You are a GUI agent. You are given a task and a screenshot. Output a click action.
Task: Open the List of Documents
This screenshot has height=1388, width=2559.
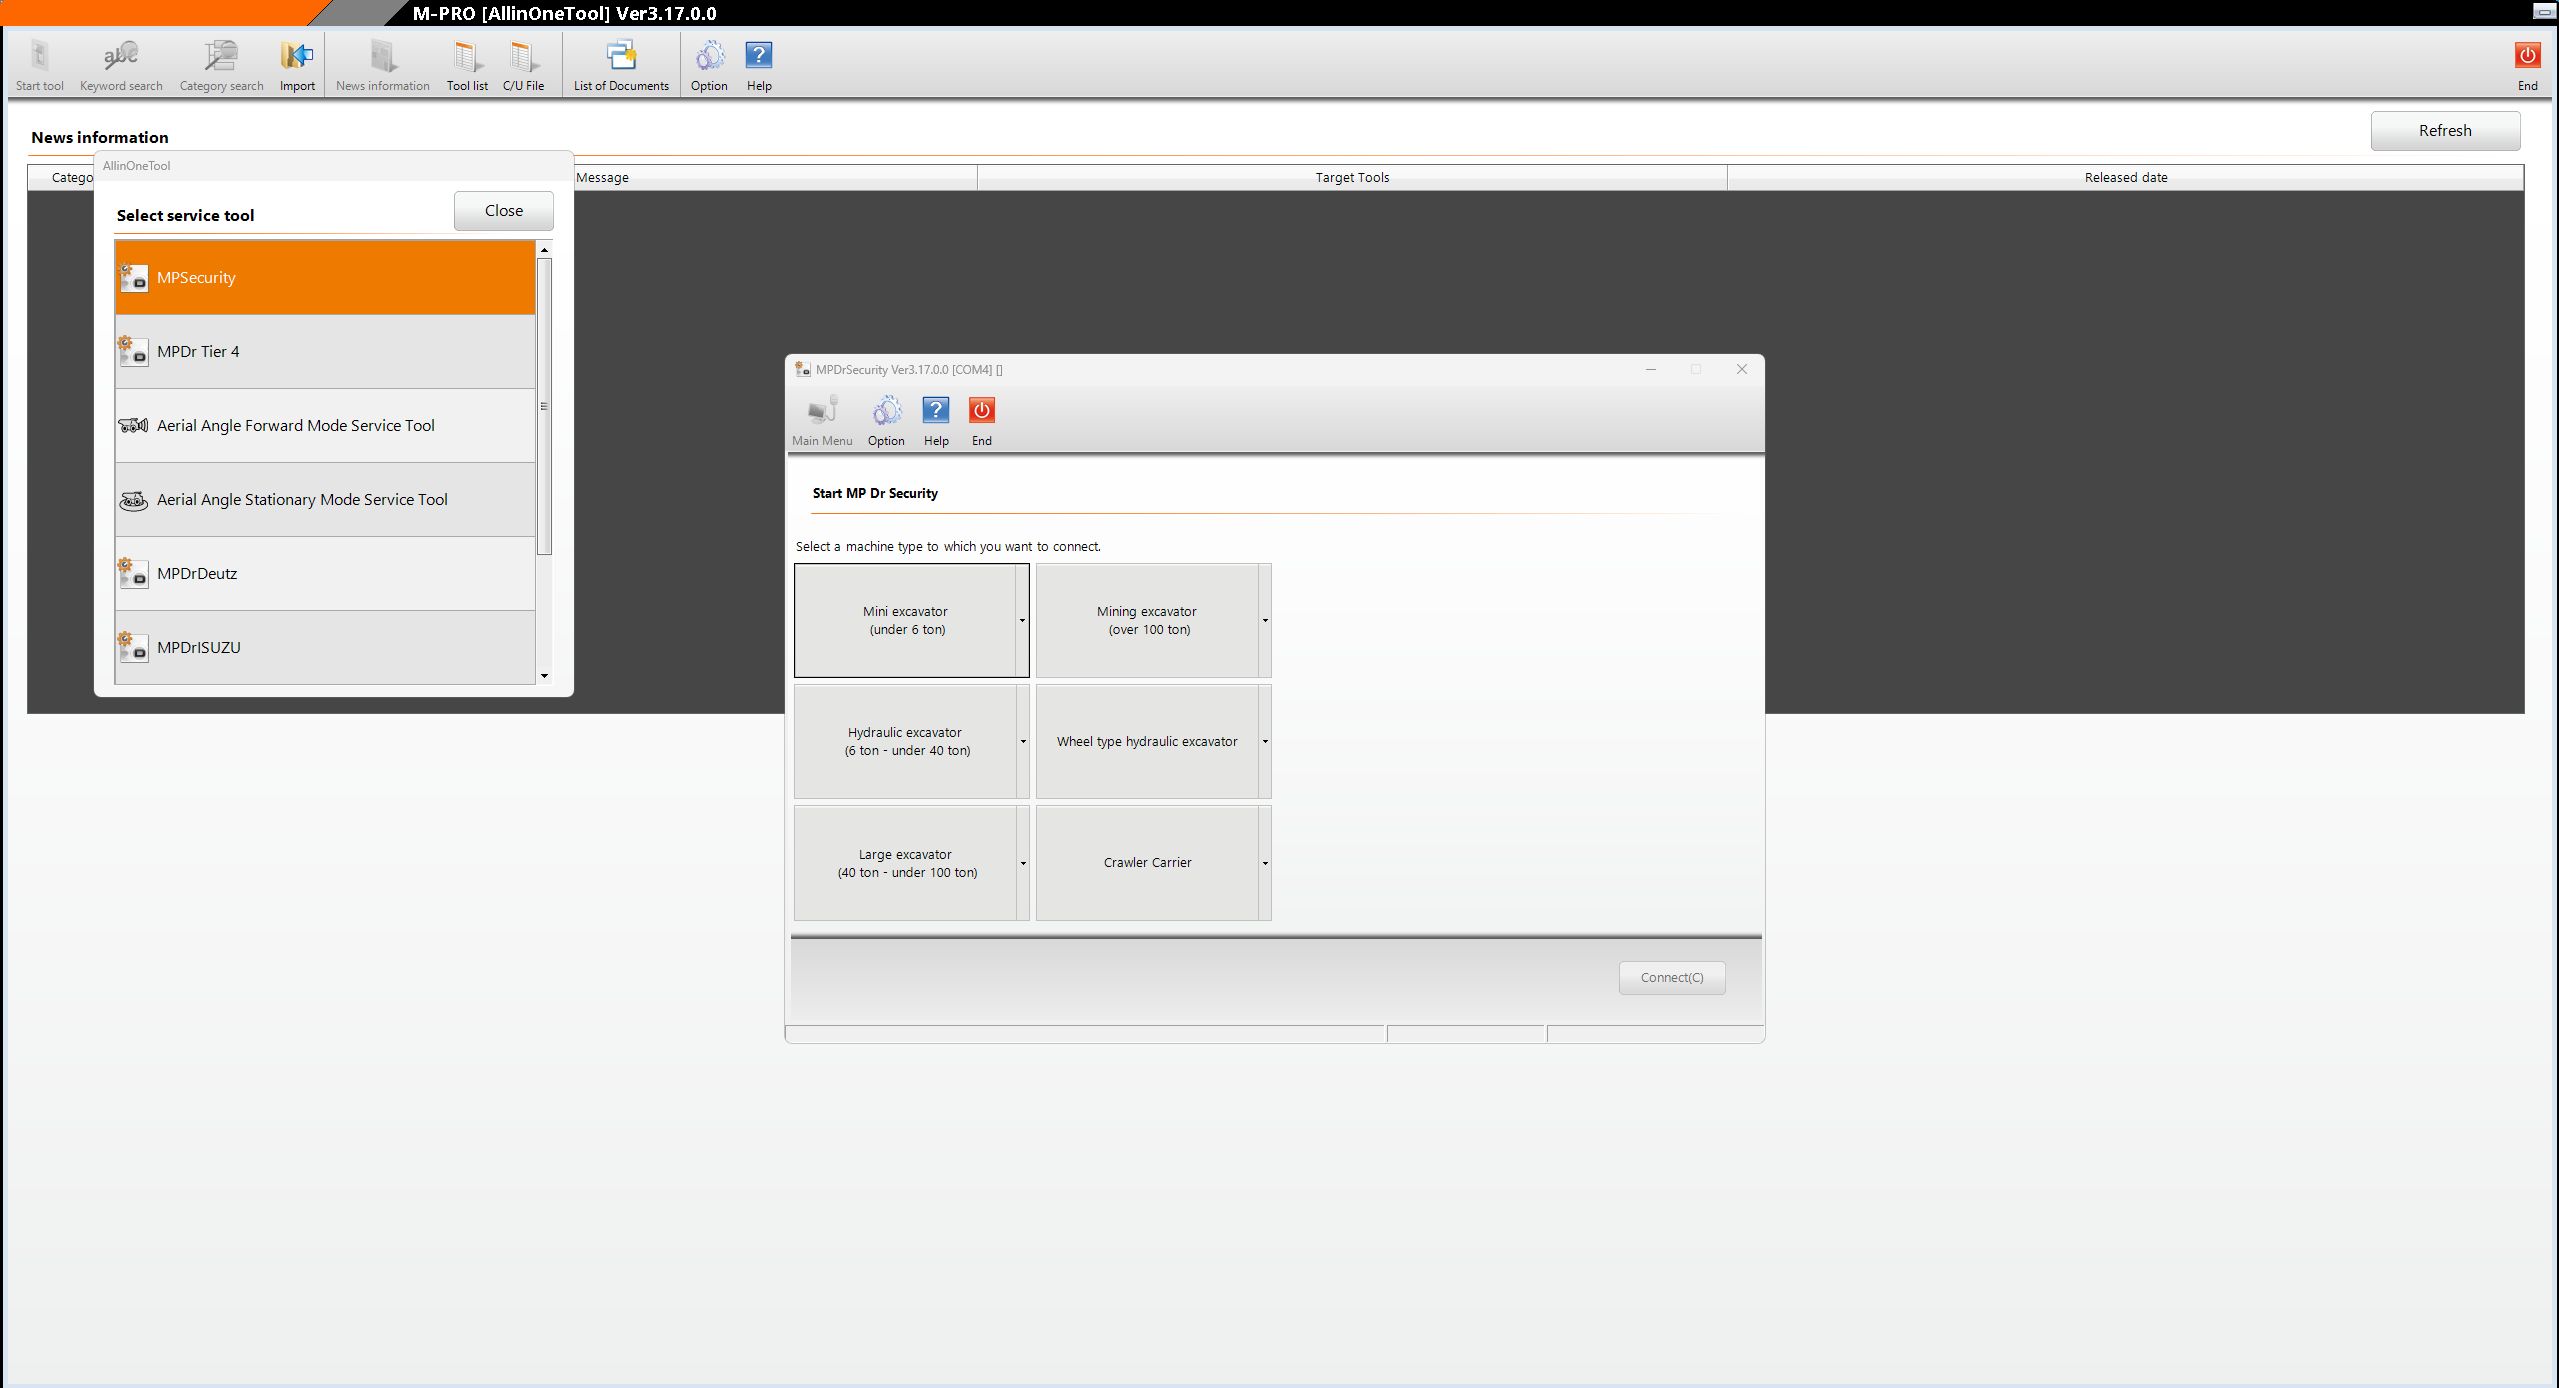(621, 66)
